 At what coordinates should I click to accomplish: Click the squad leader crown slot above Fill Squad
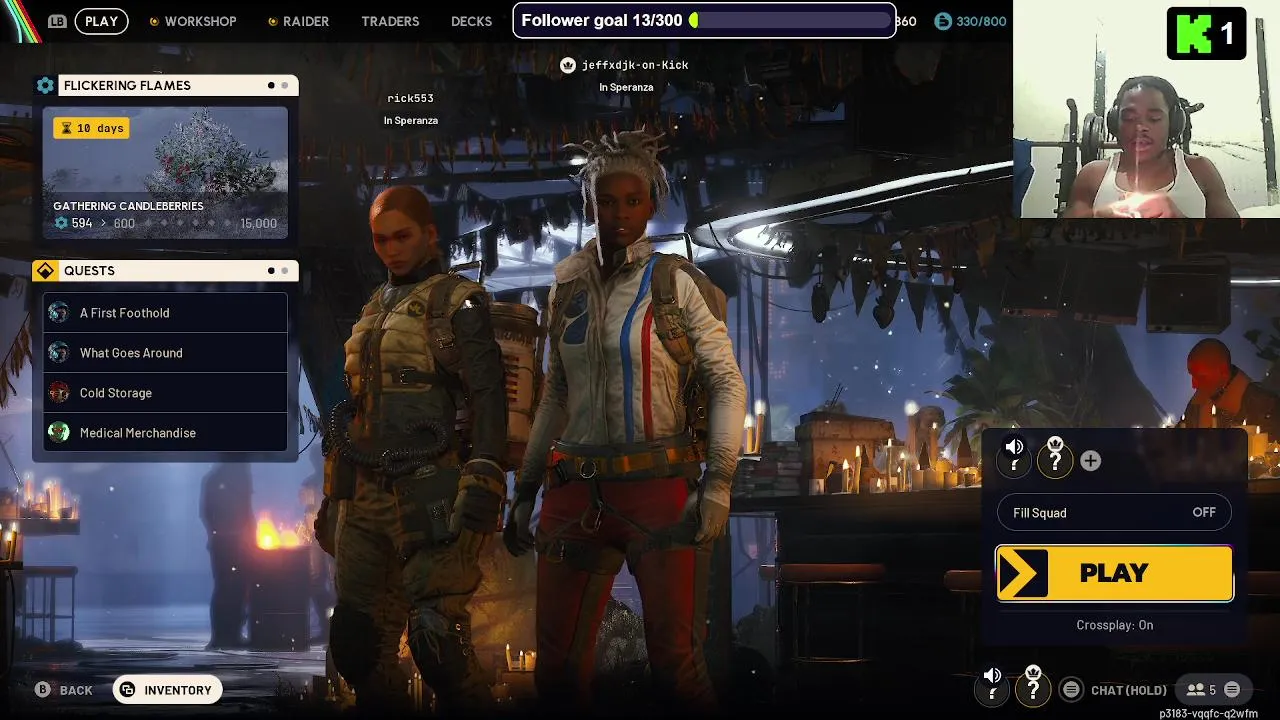click(x=1055, y=457)
